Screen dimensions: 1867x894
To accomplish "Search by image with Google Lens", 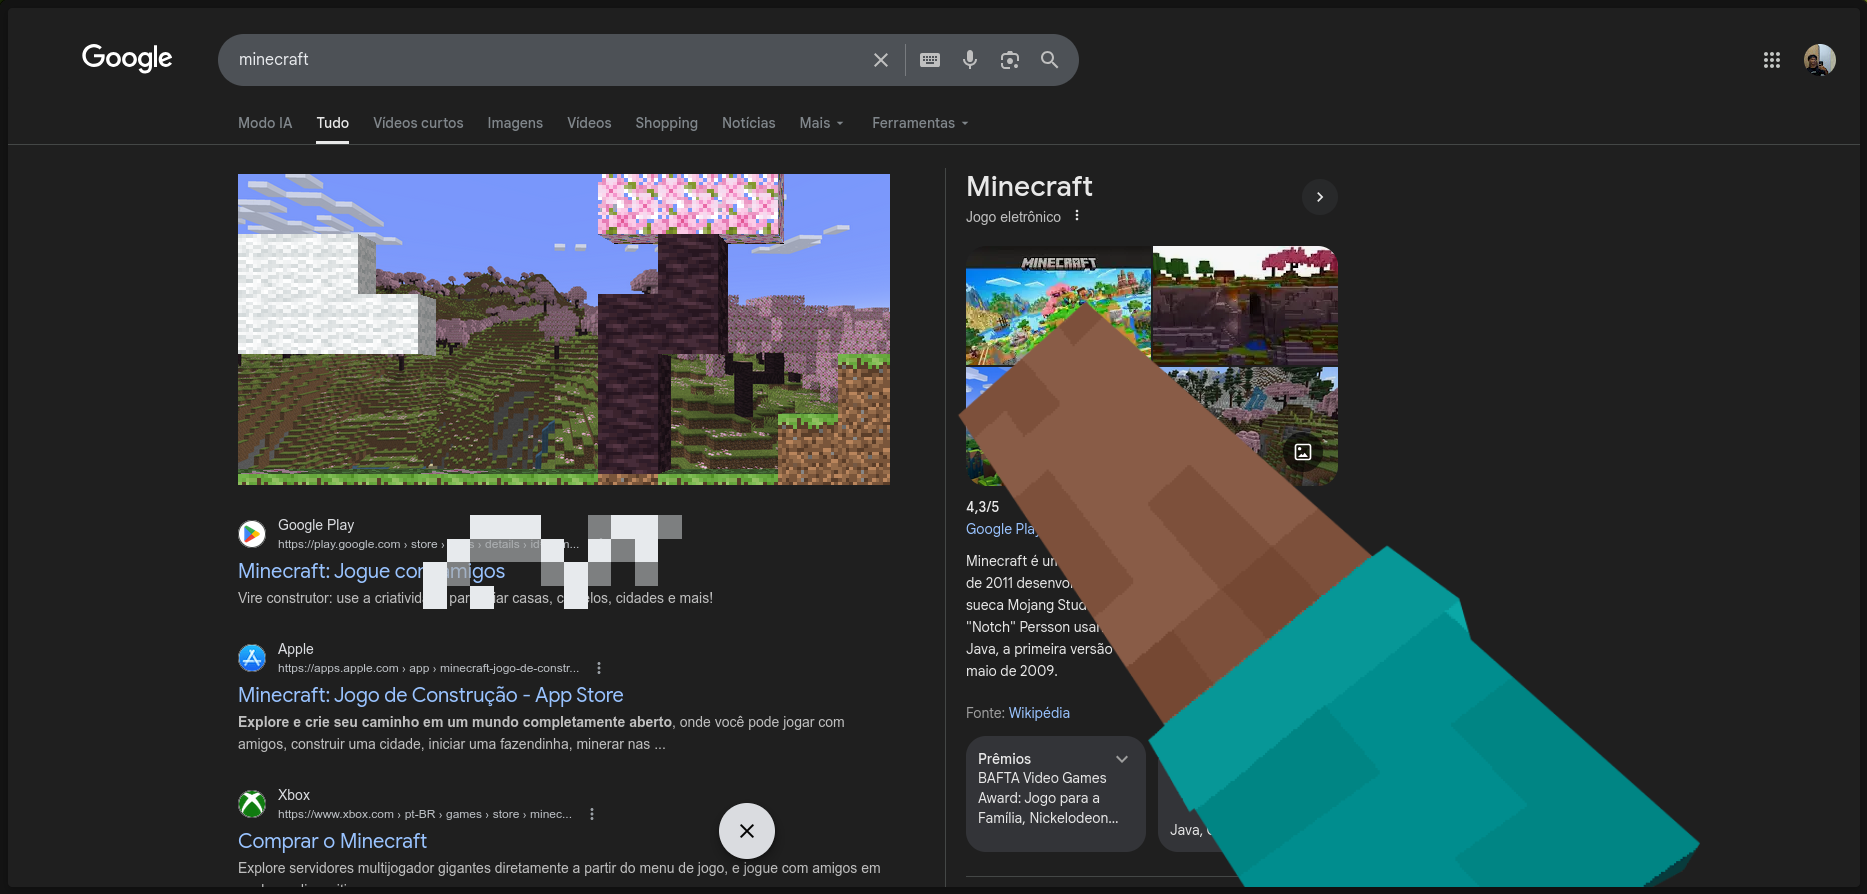I will click(x=1010, y=60).
